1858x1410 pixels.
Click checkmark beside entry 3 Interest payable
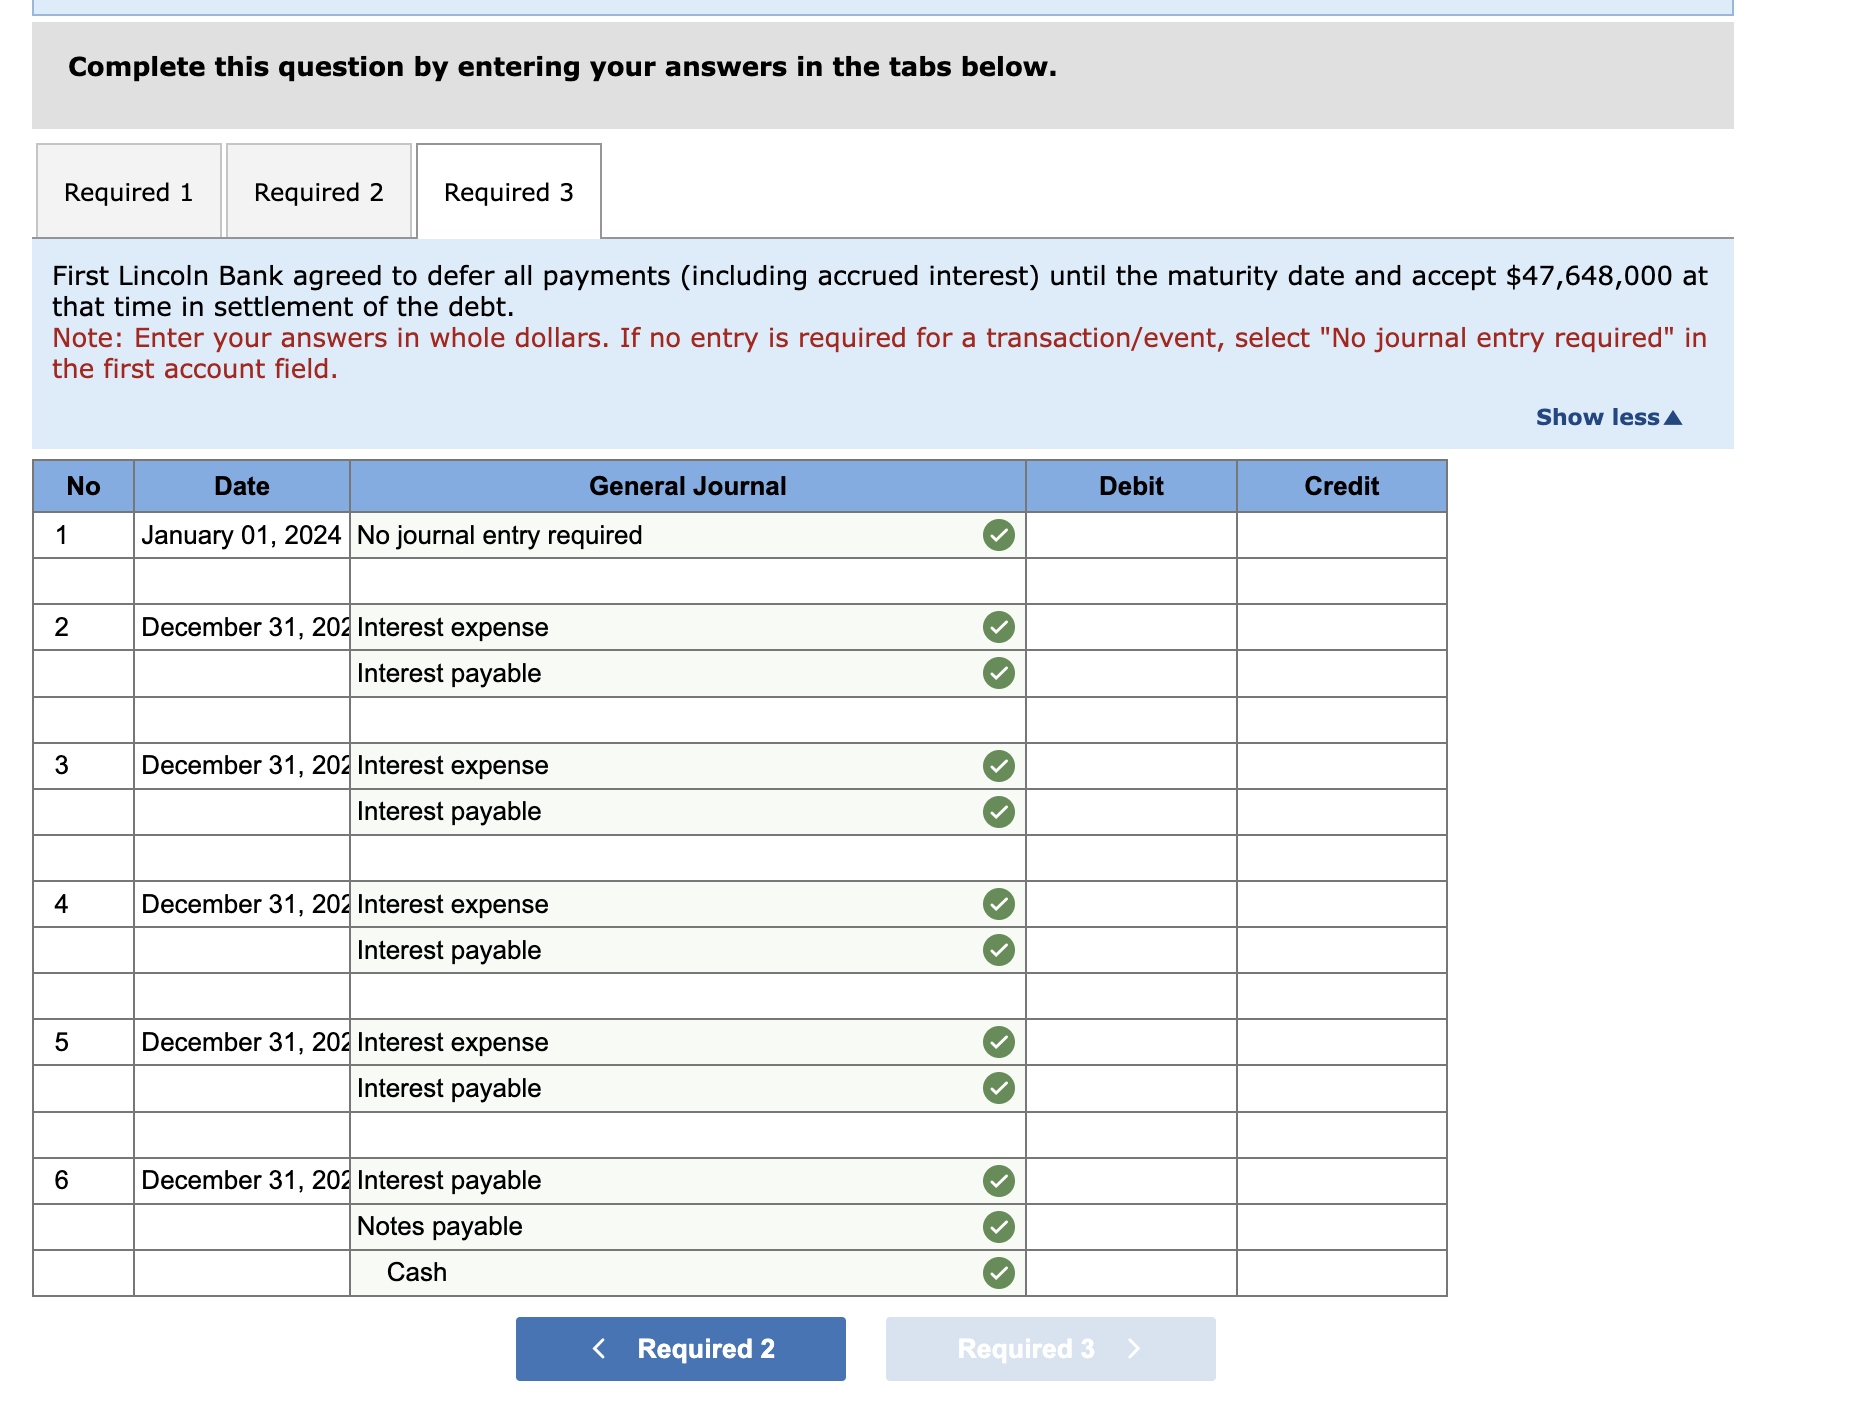pyautogui.click(x=998, y=812)
